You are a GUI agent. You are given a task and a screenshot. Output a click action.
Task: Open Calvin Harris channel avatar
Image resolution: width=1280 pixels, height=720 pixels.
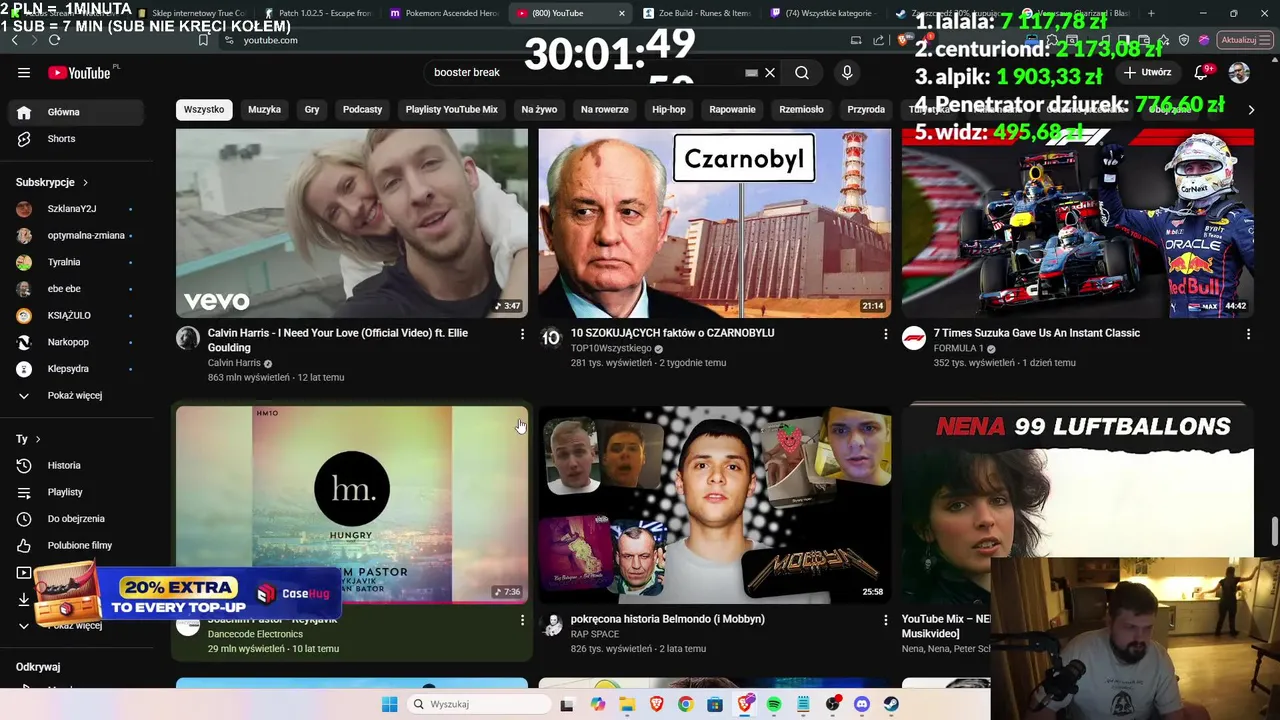188,338
